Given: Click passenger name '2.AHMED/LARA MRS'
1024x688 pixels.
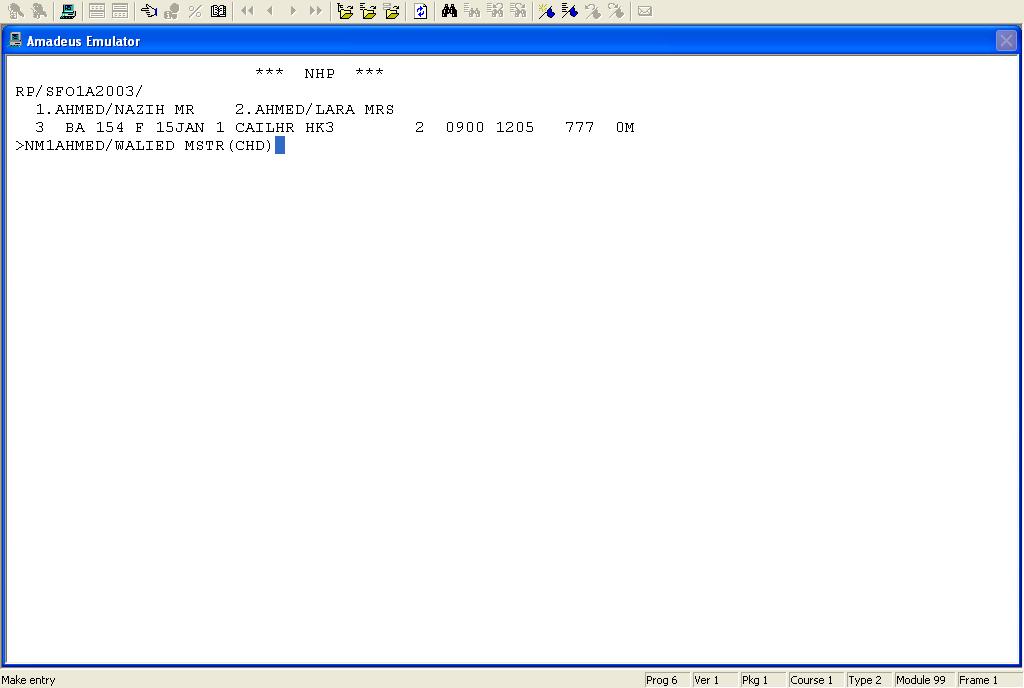Looking at the screenshot, I should click(x=315, y=110).
